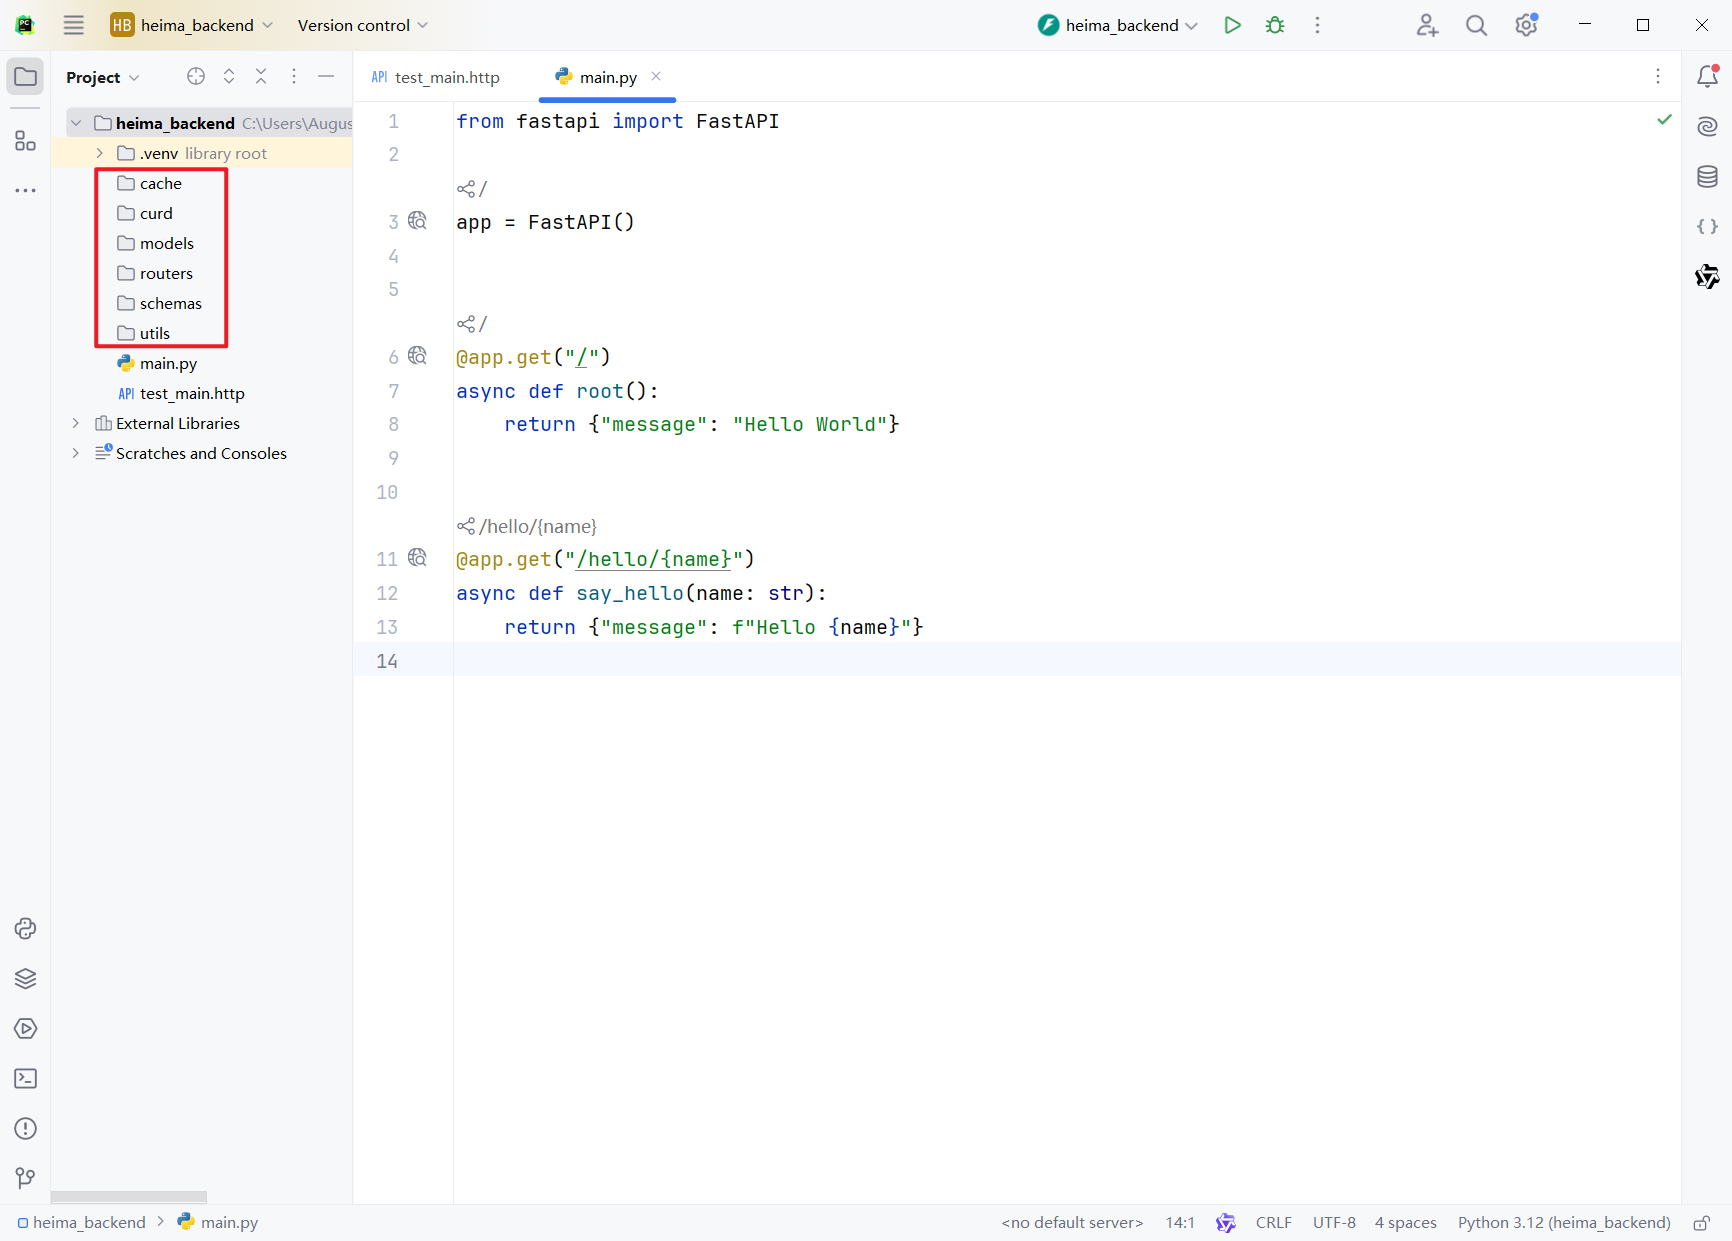Click the CRLF line separator widget
This screenshot has height=1241, width=1732.
coord(1273,1222)
